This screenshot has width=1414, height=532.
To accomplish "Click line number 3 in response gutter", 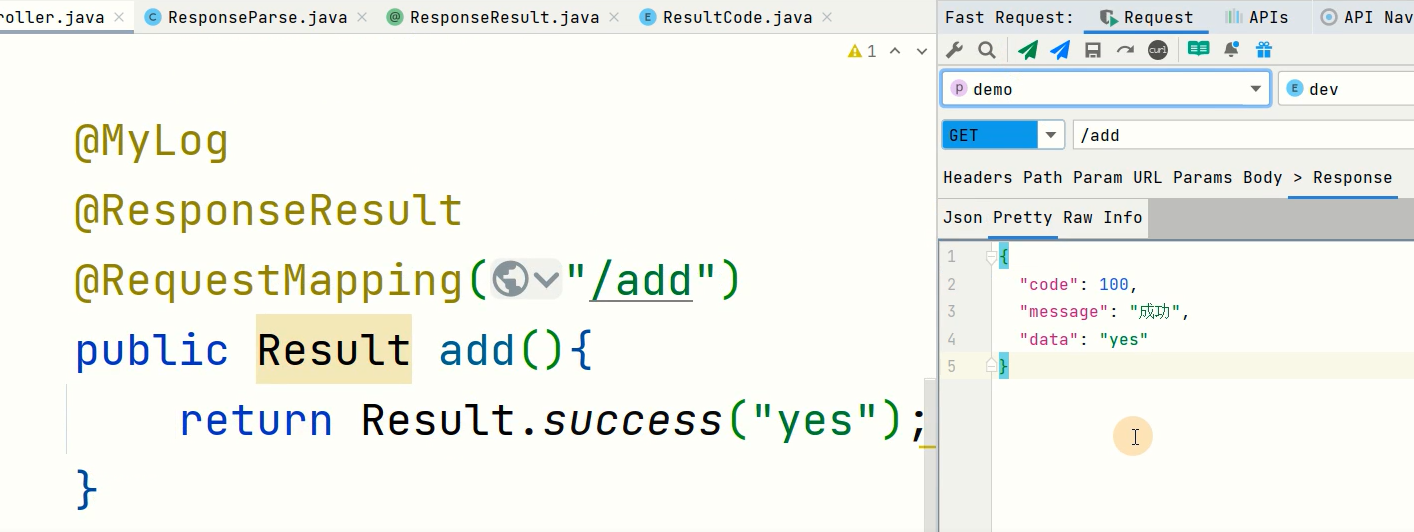I will click(951, 312).
